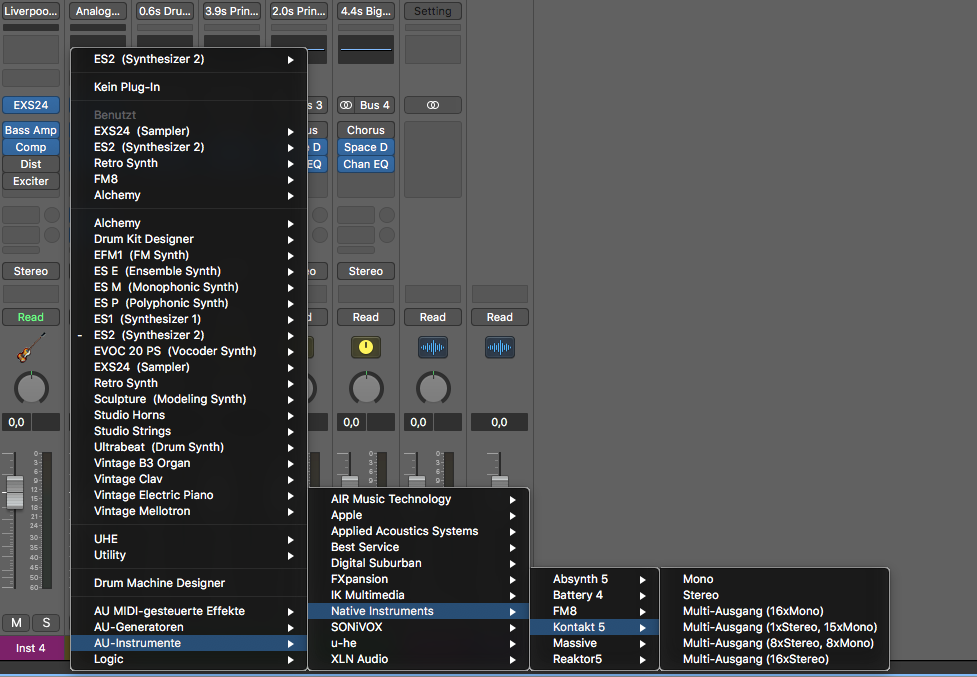Select EVOC 20 PS (Vocoder Synth)

[189, 351]
